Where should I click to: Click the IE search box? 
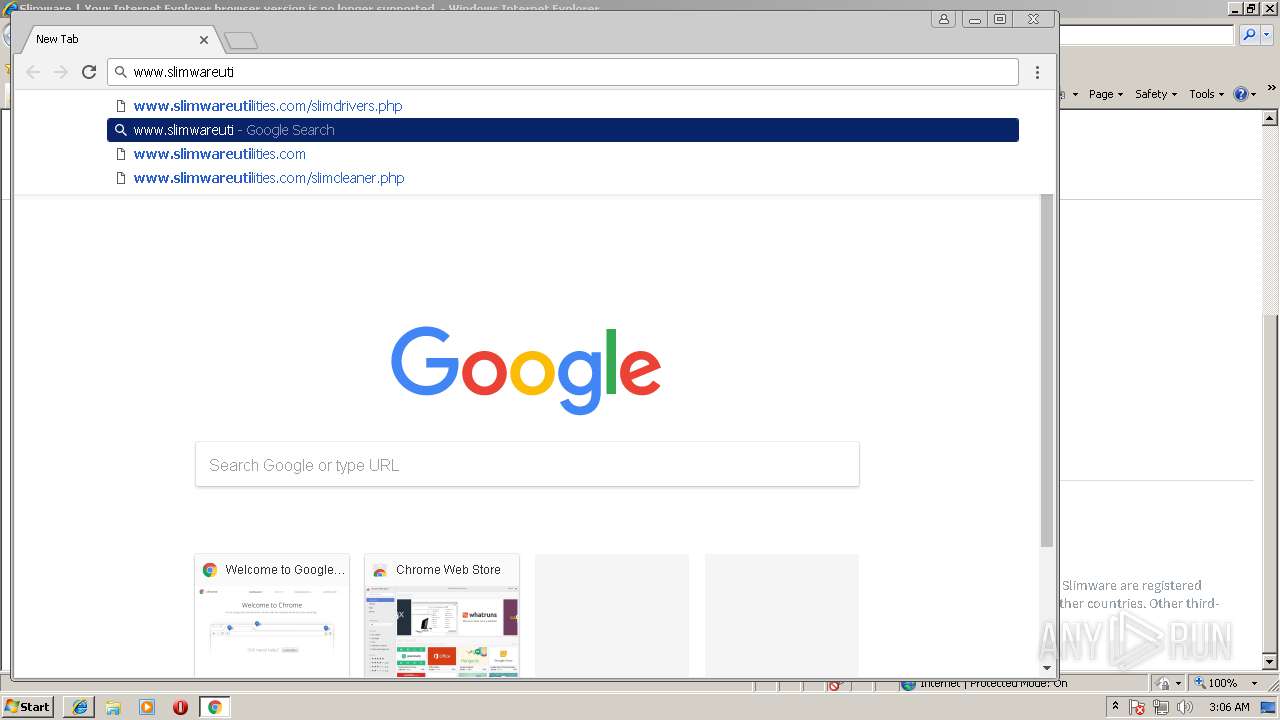[x=1147, y=35]
